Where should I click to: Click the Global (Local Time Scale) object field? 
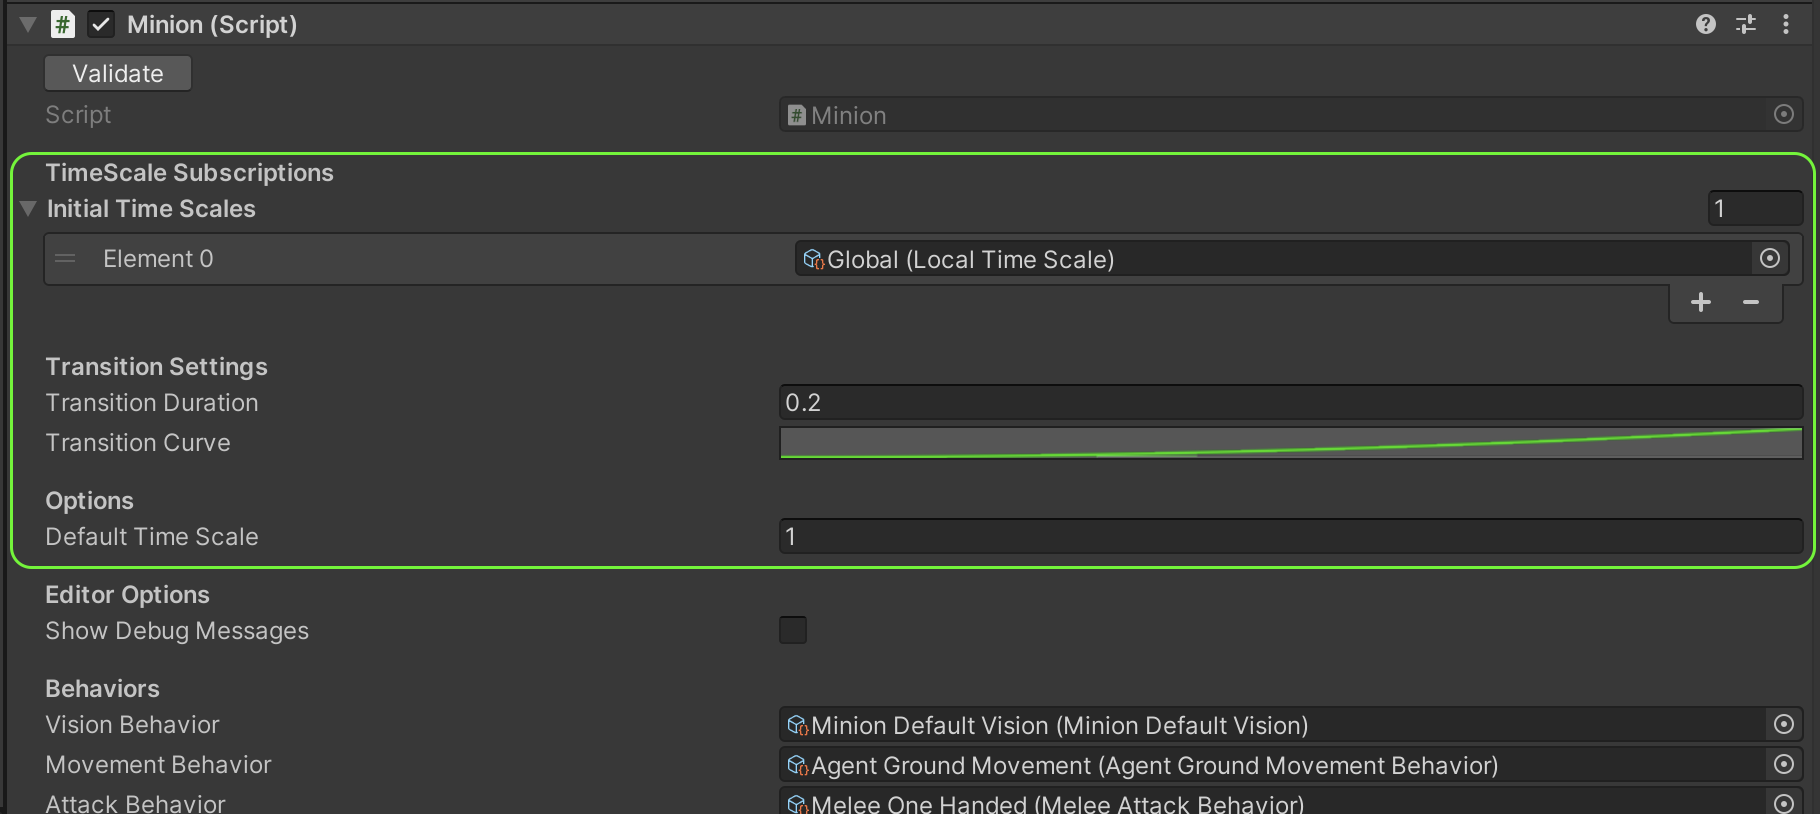click(1270, 260)
